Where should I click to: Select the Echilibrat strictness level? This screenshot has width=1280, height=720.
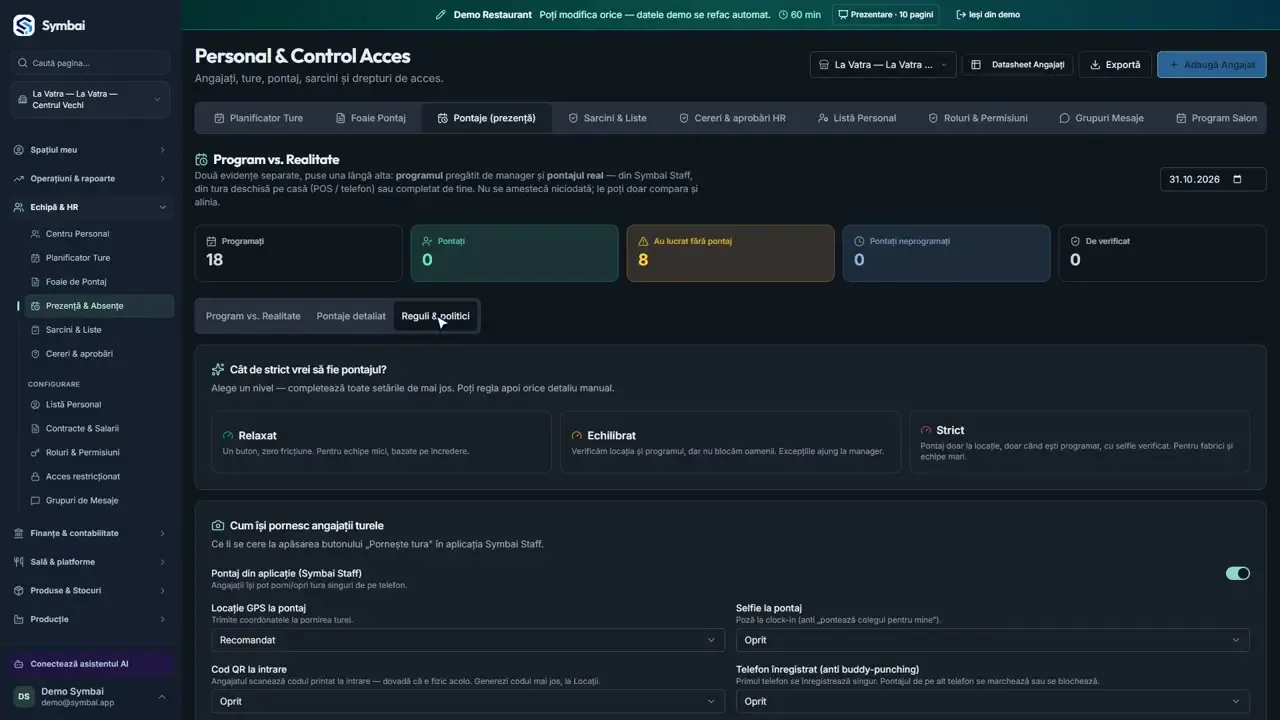(x=730, y=442)
